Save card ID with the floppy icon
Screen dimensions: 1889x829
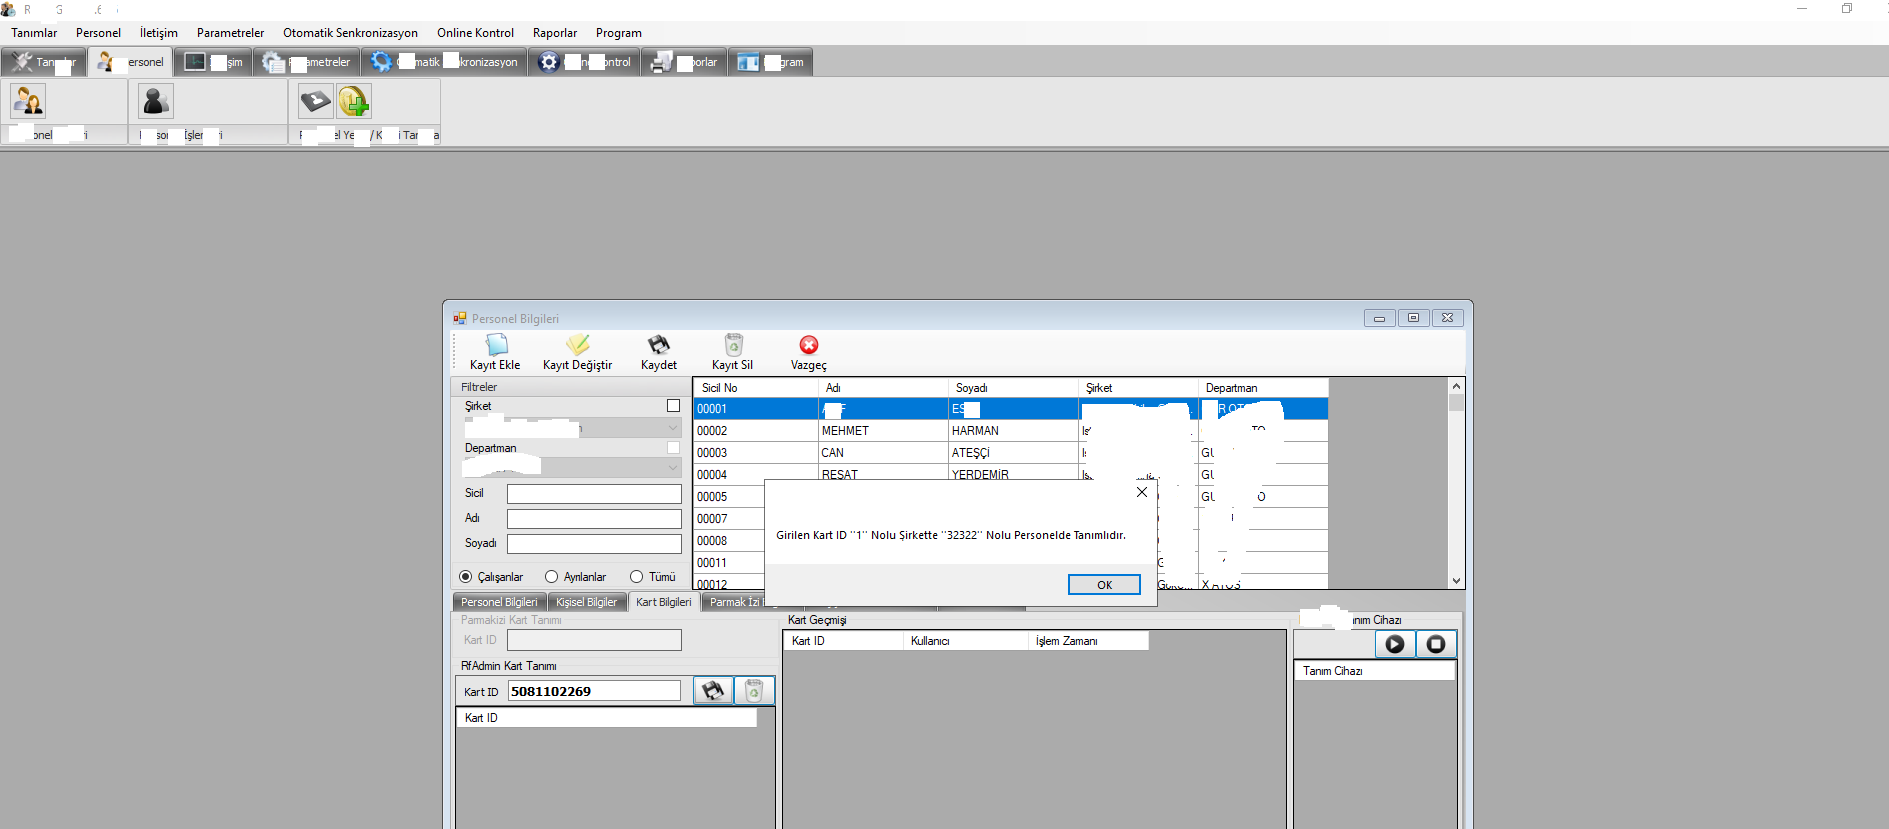[713, 691]
